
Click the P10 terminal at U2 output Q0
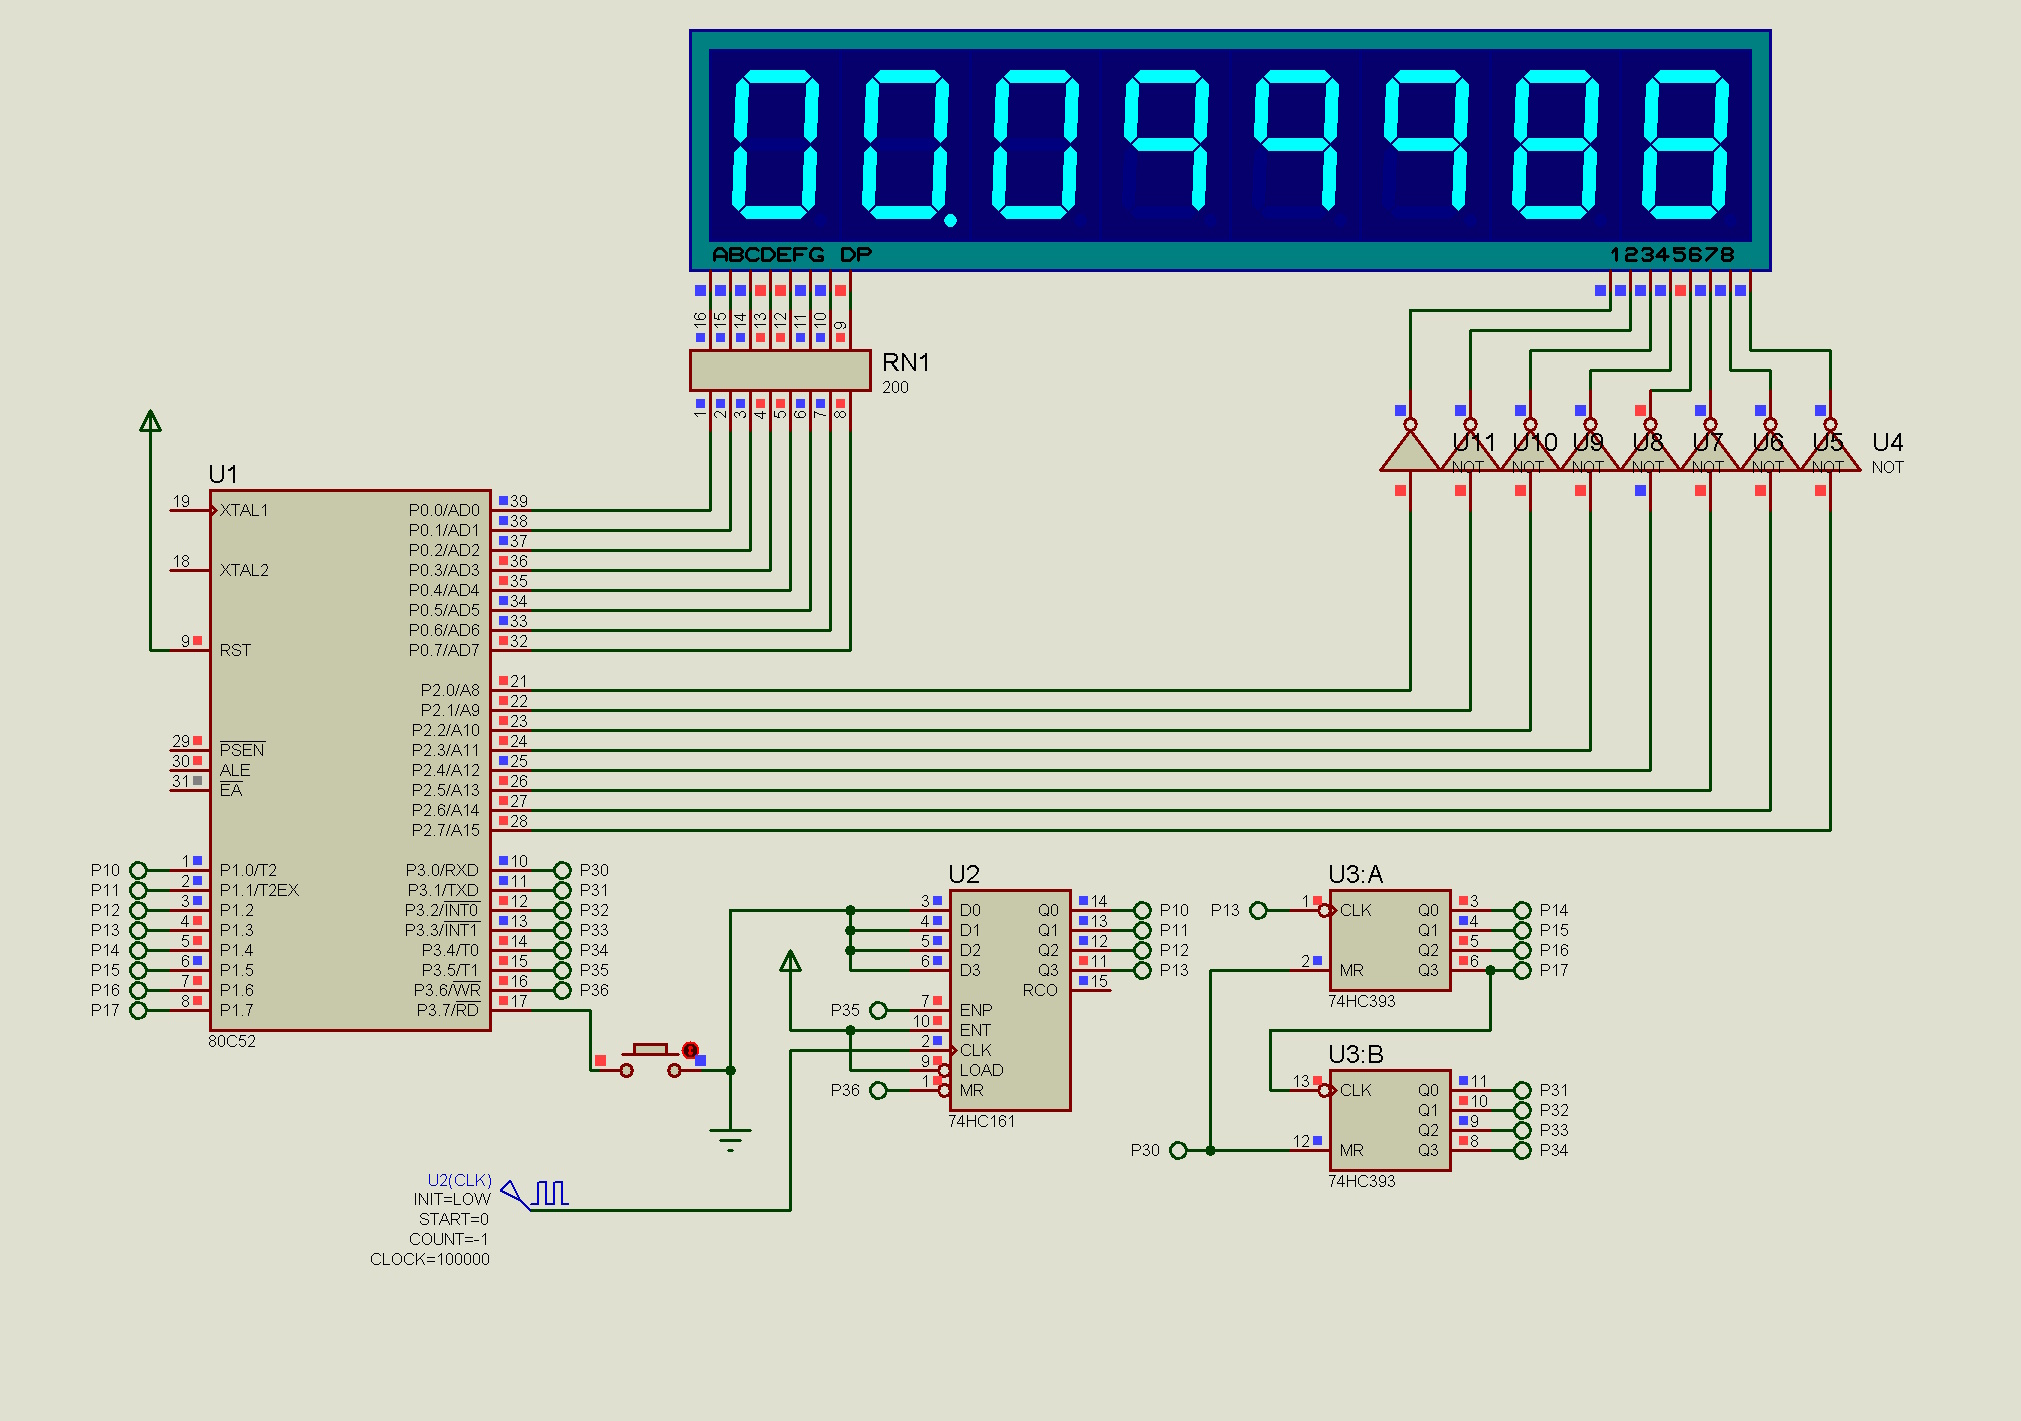pyautogui.click(x=1142, y=910)
